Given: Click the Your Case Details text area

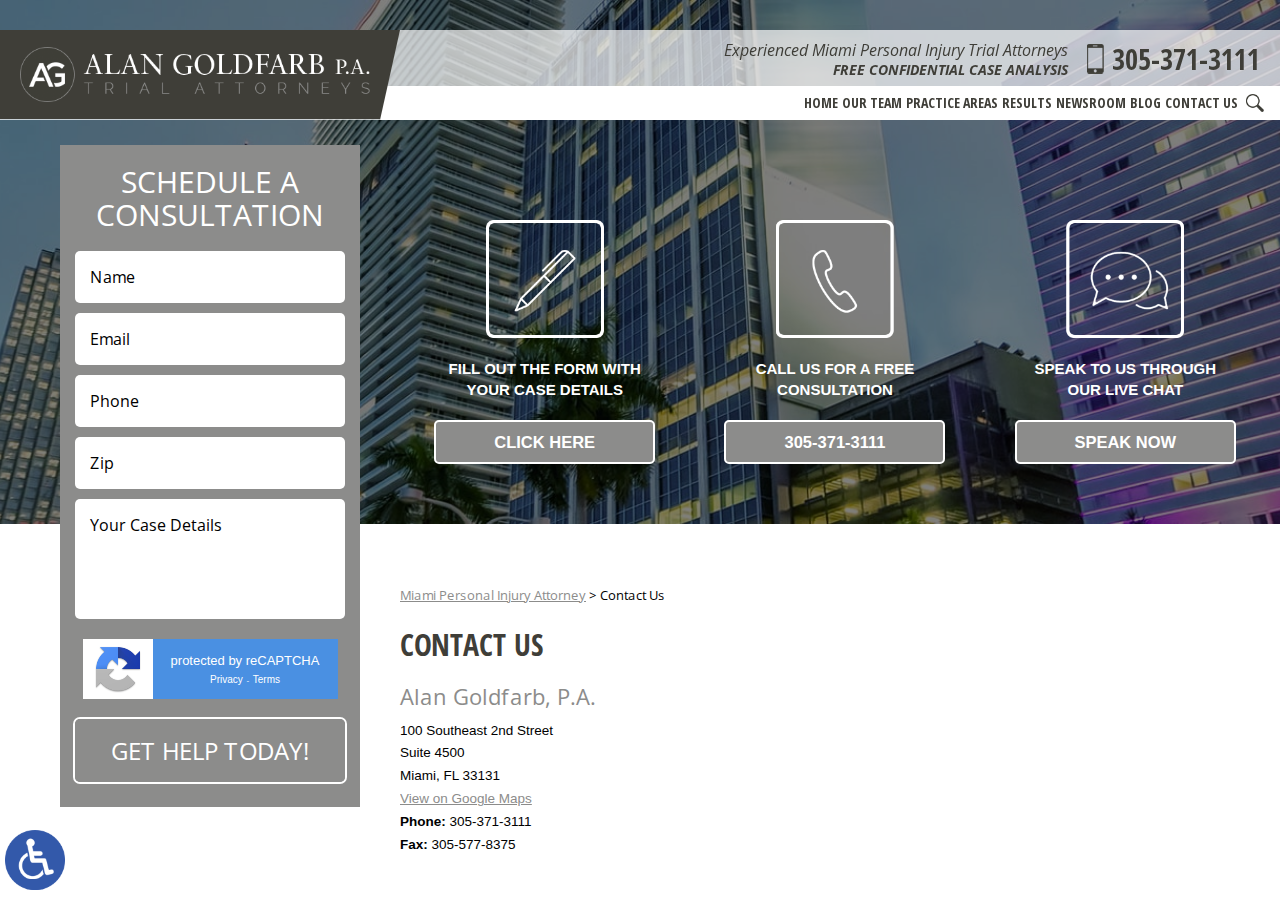Looking at the screenshot, I should point(210,559).
